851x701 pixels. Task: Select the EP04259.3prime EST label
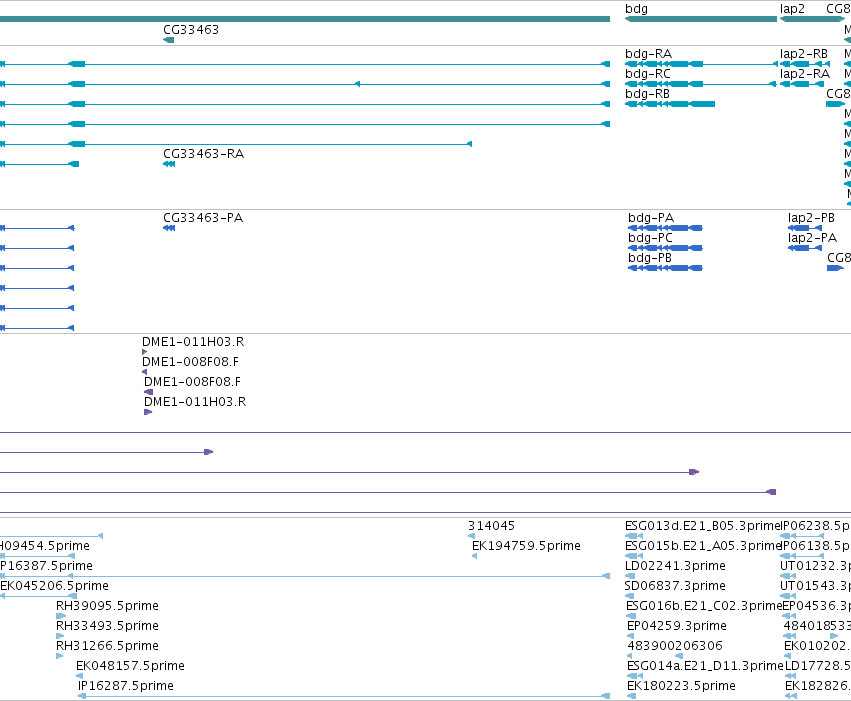click(x=677, y=626)
